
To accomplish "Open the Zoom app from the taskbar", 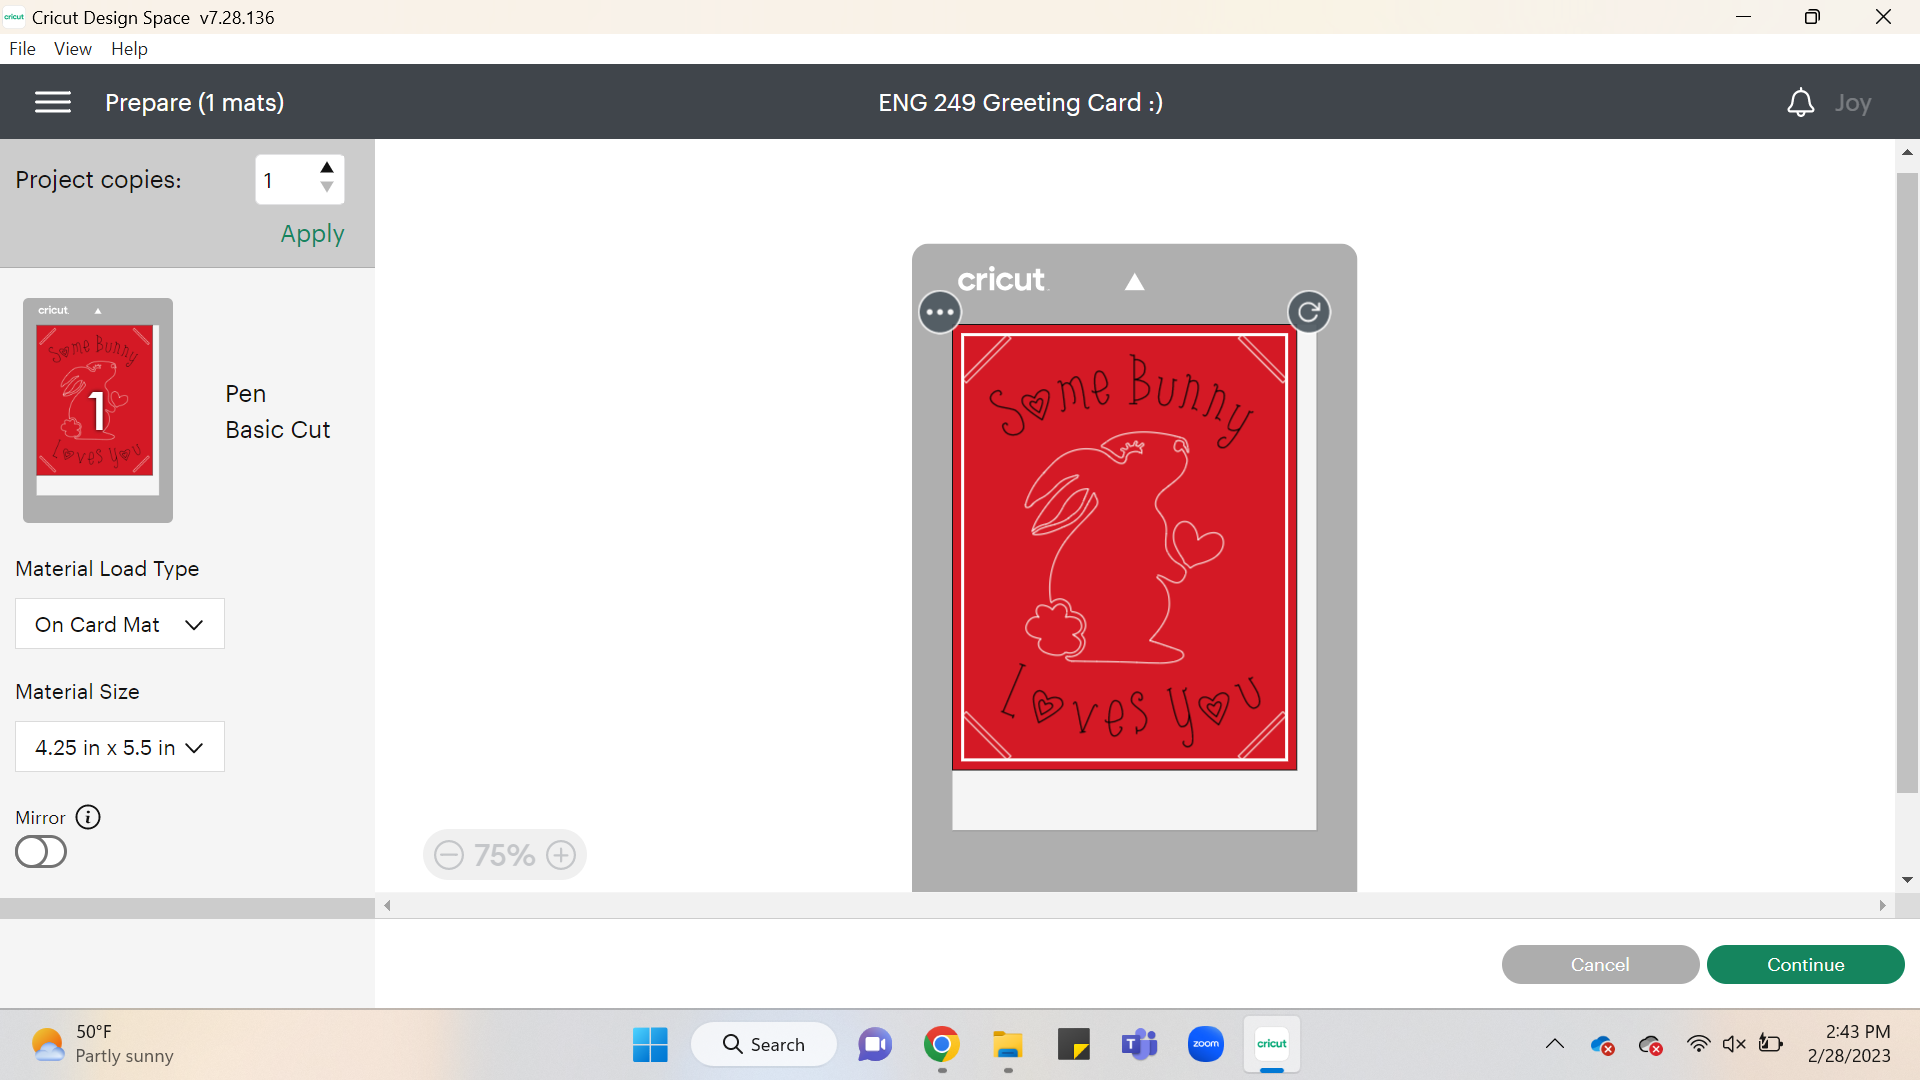I will click(1205, 1043).
